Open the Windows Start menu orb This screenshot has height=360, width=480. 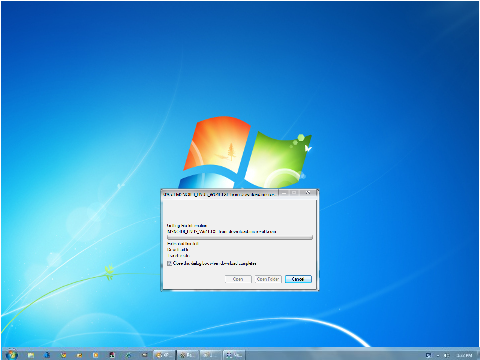(12, 354)
